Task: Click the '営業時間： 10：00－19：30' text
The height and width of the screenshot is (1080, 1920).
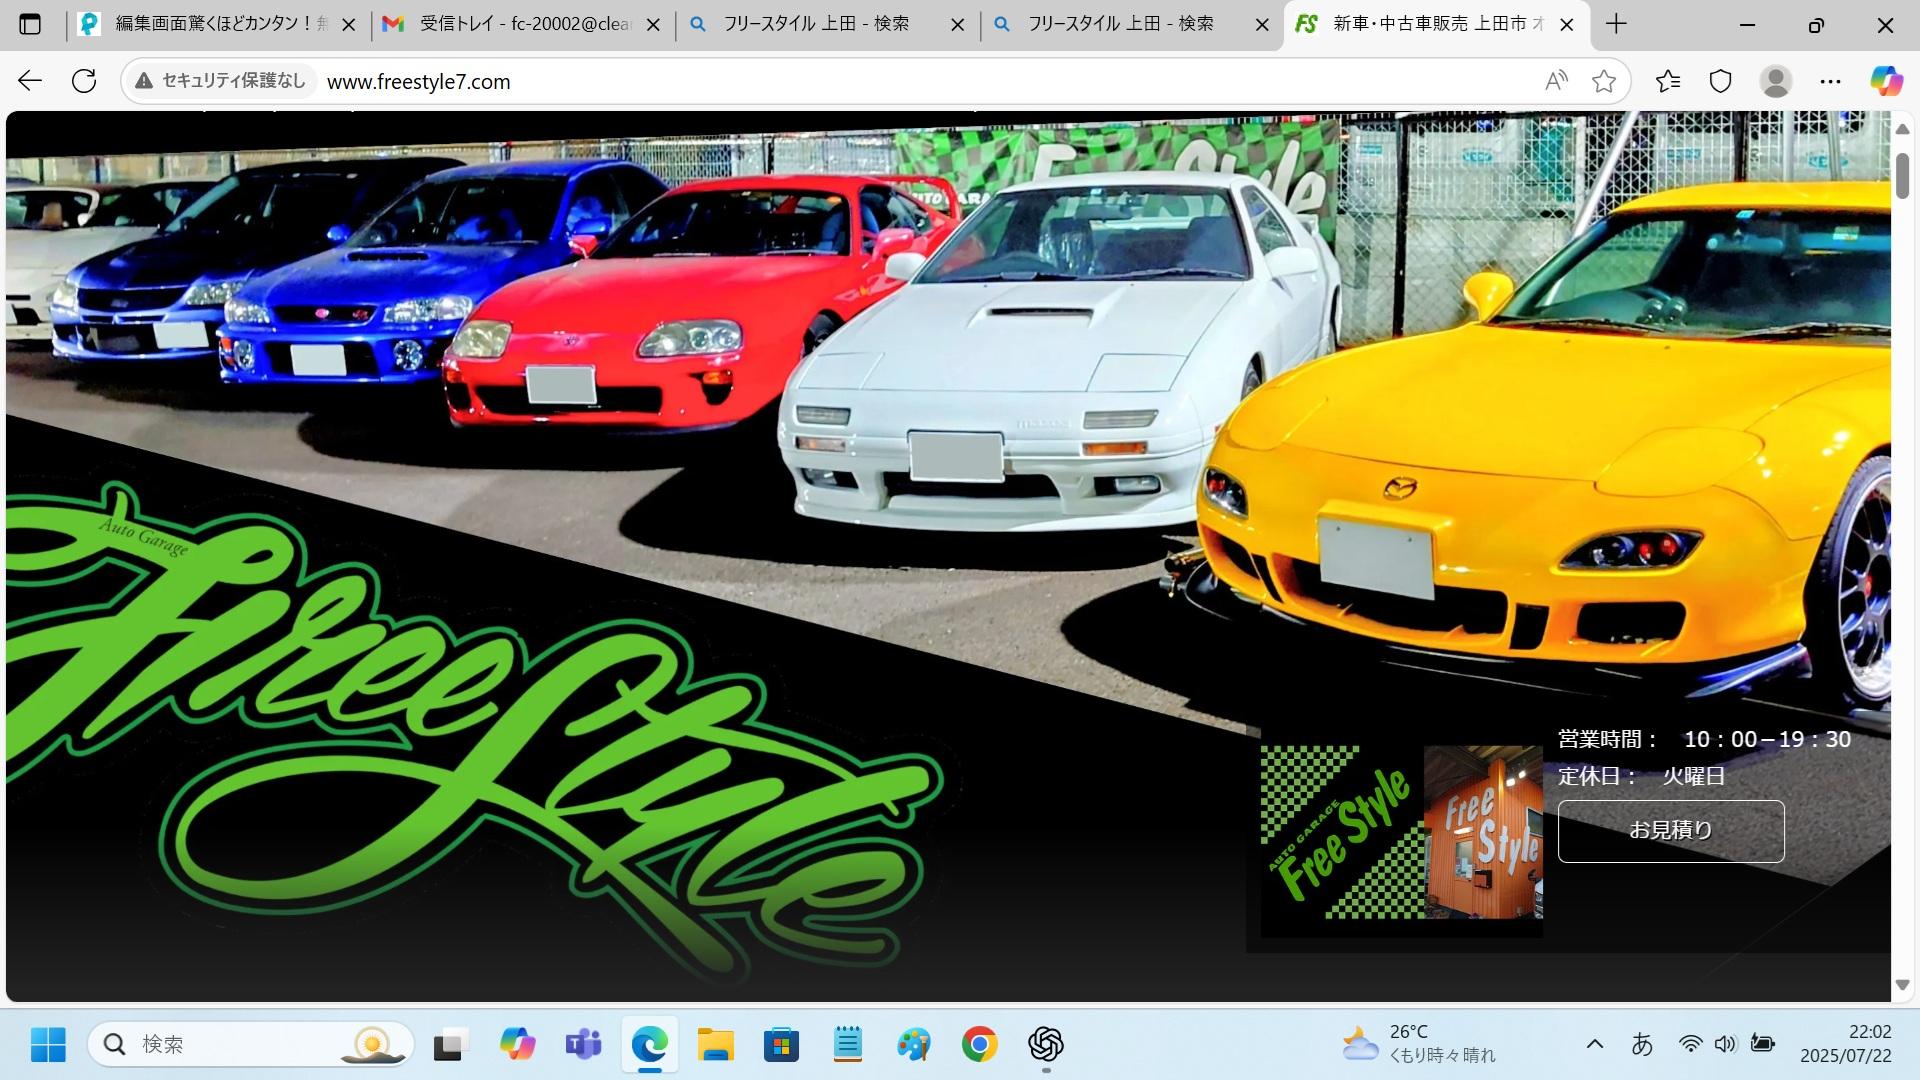Action: (1704, 739)
